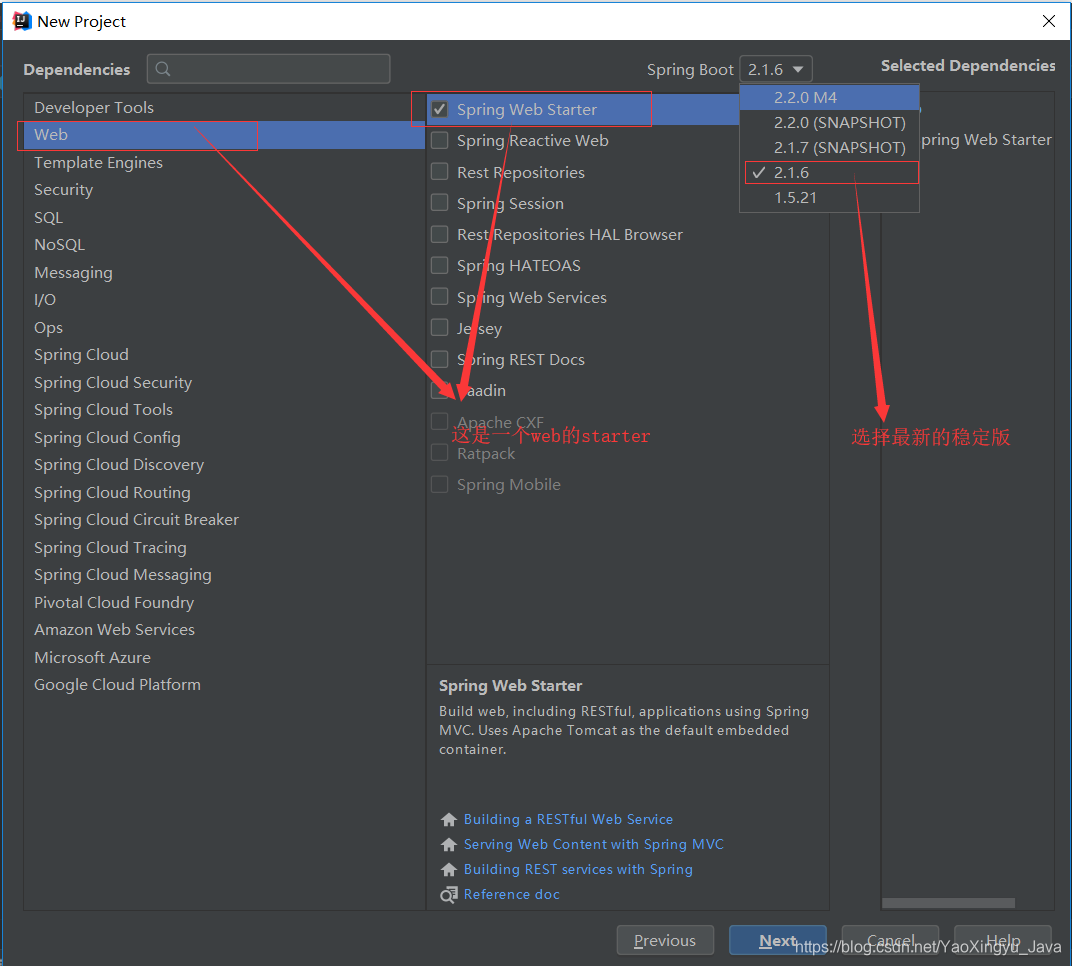
Task: Select Spring Cloud Discovery category
Action: pos(224,465)
